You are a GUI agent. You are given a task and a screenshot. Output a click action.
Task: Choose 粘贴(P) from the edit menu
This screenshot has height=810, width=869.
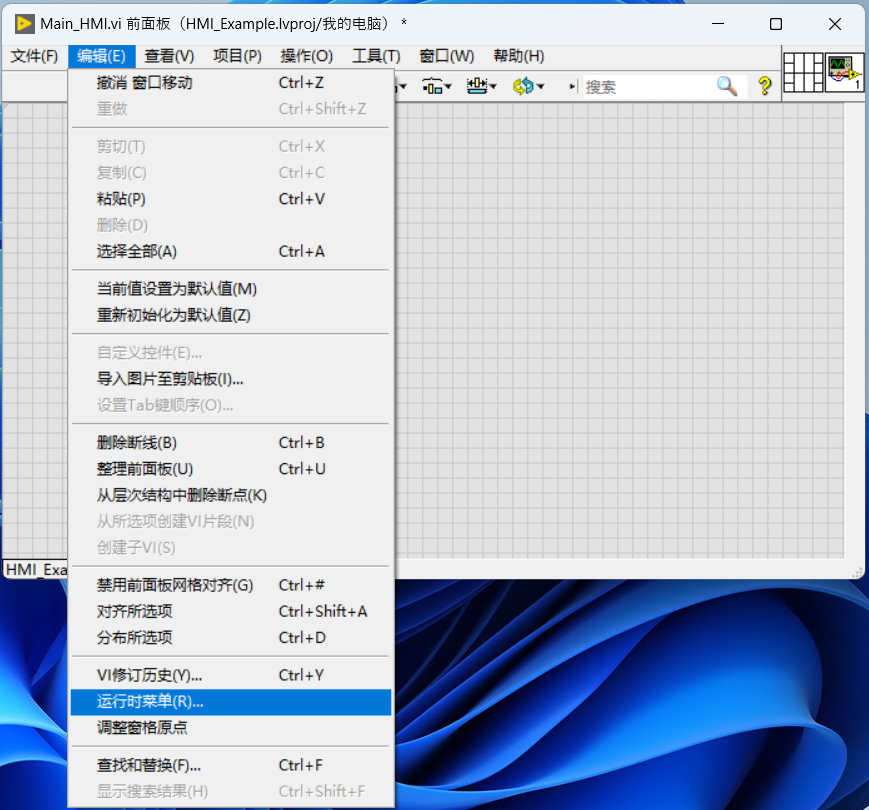(231, 199)
